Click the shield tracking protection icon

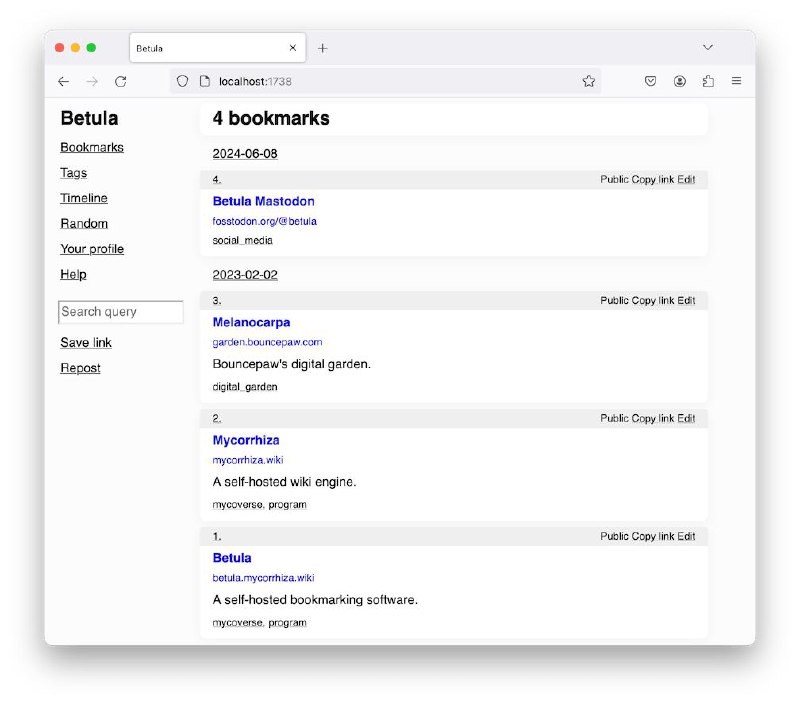(x=183, y=81)
